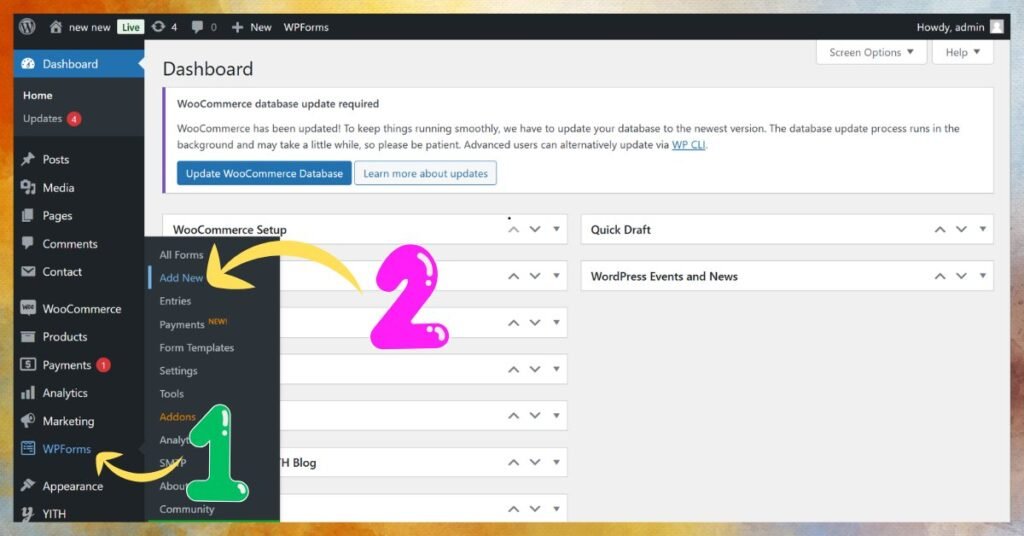Click the Quick Draft widget title

click(620, 229)
